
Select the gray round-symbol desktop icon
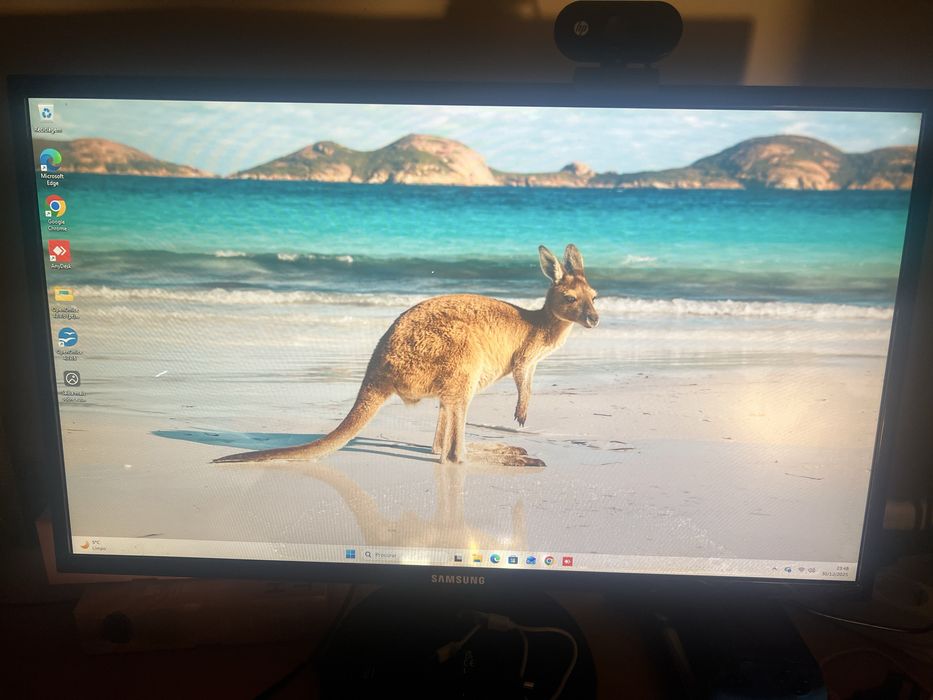[x=72, y=386]
